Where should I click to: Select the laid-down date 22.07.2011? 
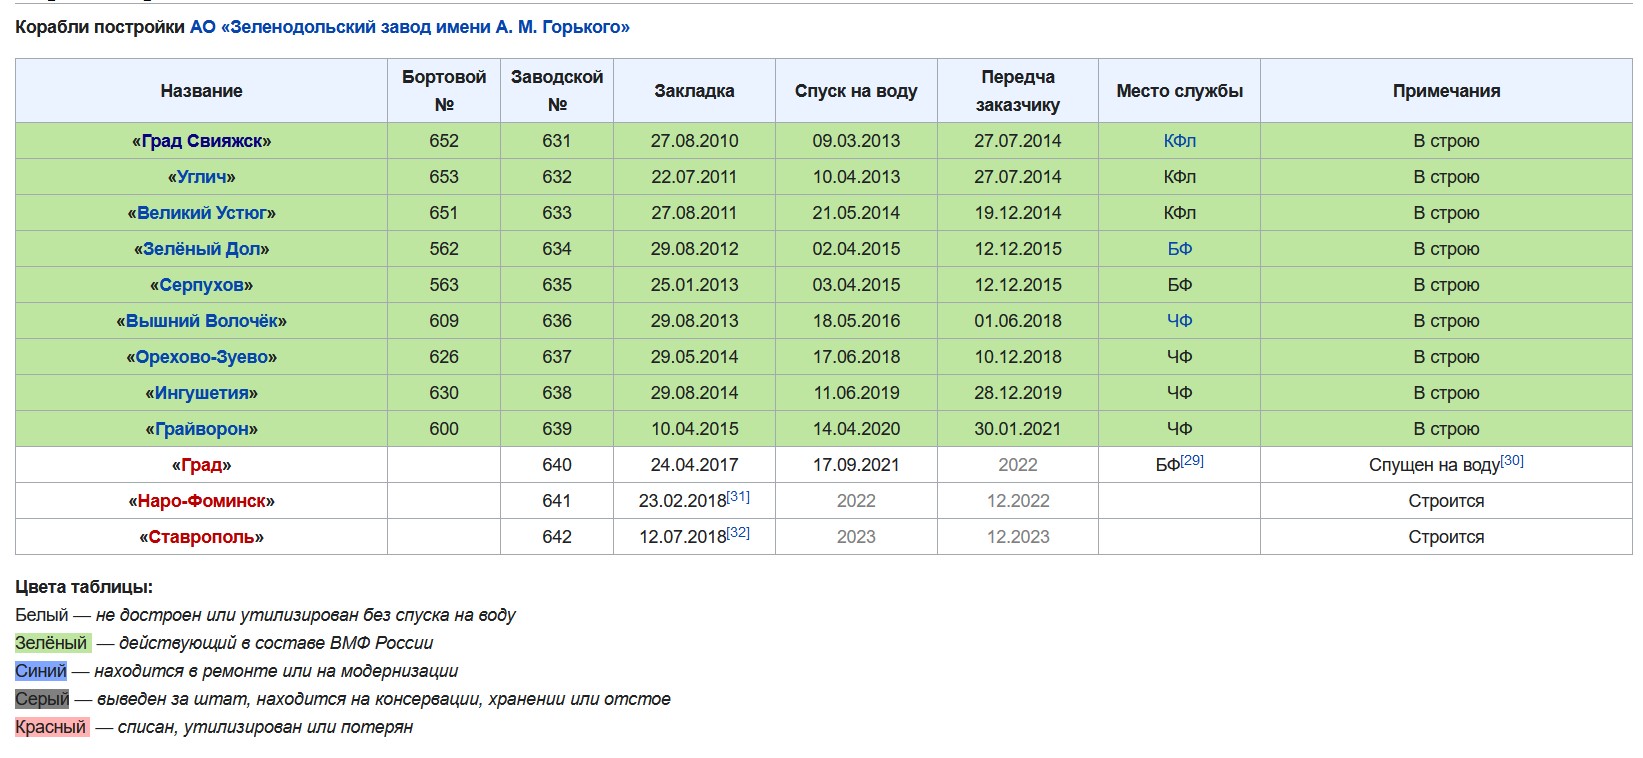tap(694, 177)
